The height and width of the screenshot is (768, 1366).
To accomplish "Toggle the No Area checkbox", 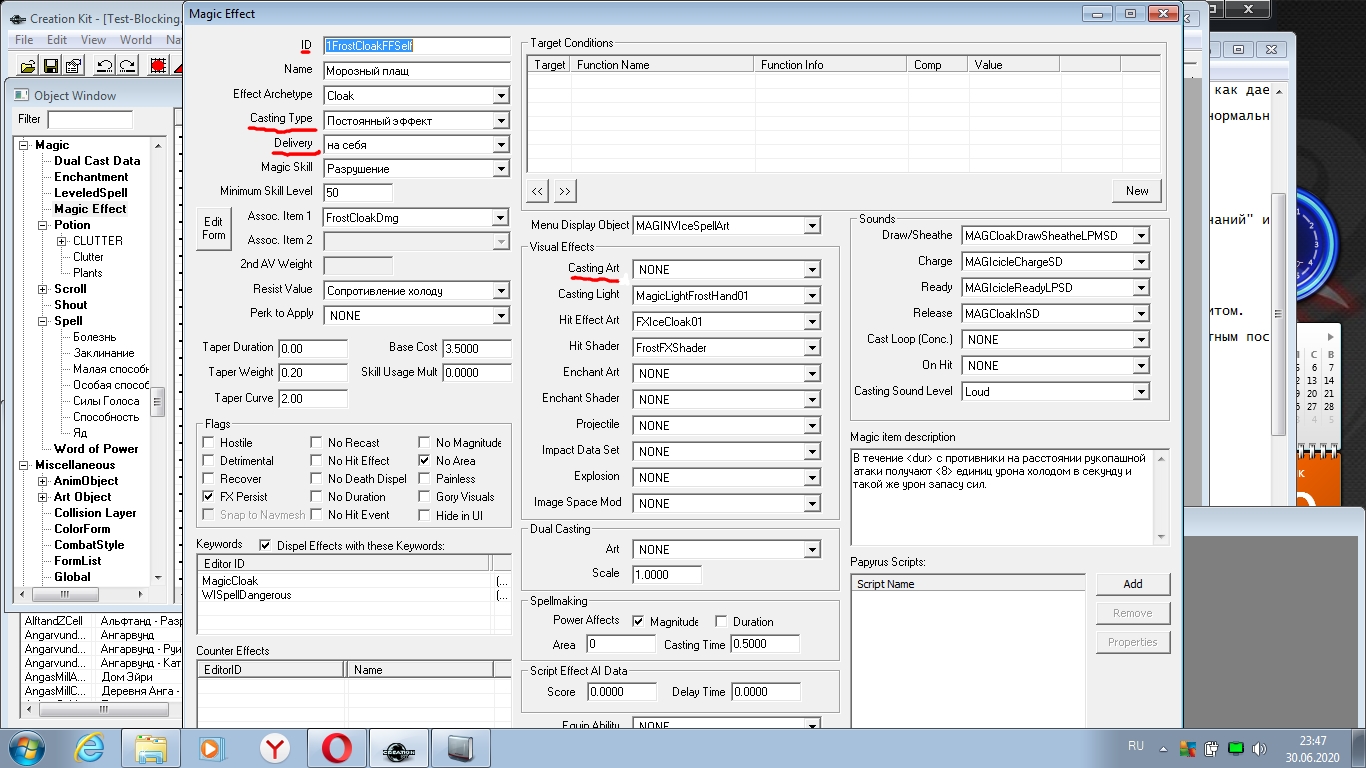I will [x=424, y=461].
